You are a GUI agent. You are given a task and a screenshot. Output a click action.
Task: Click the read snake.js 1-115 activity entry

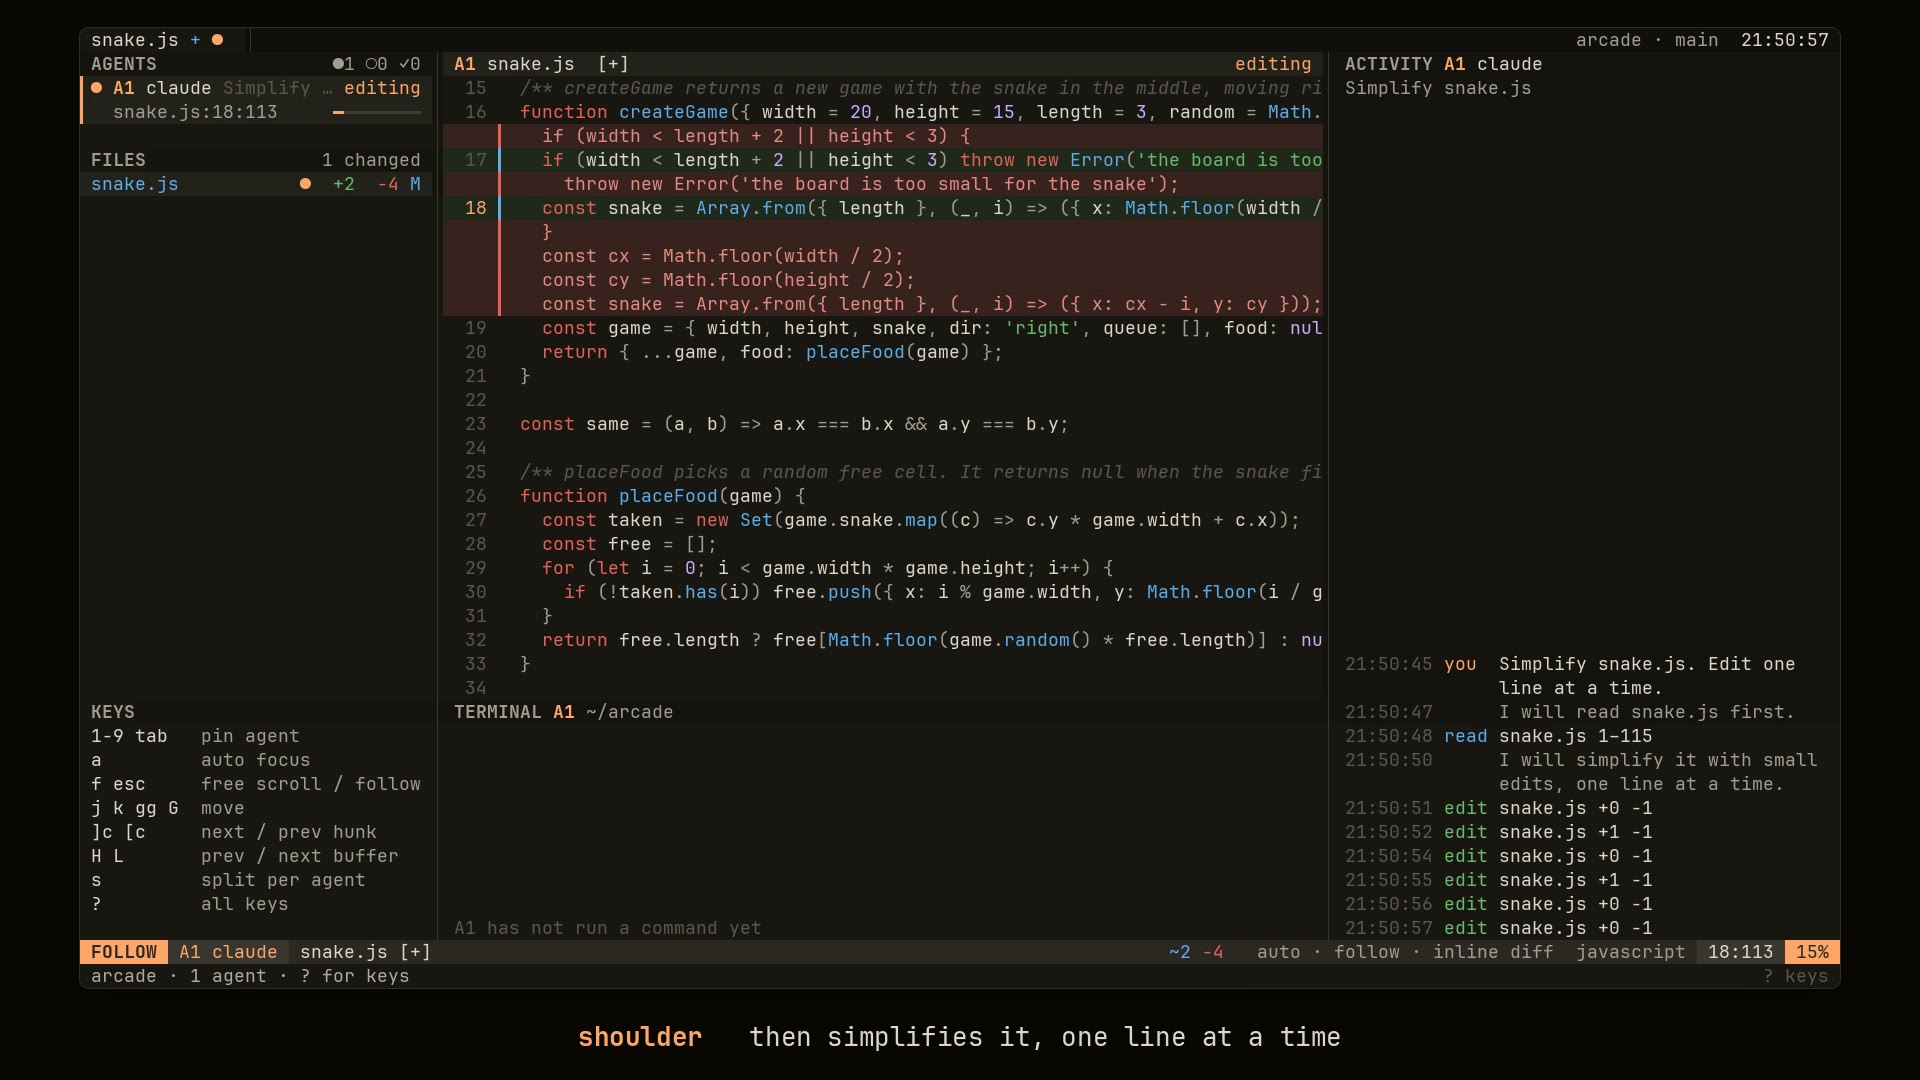[x=1498, y=736]
